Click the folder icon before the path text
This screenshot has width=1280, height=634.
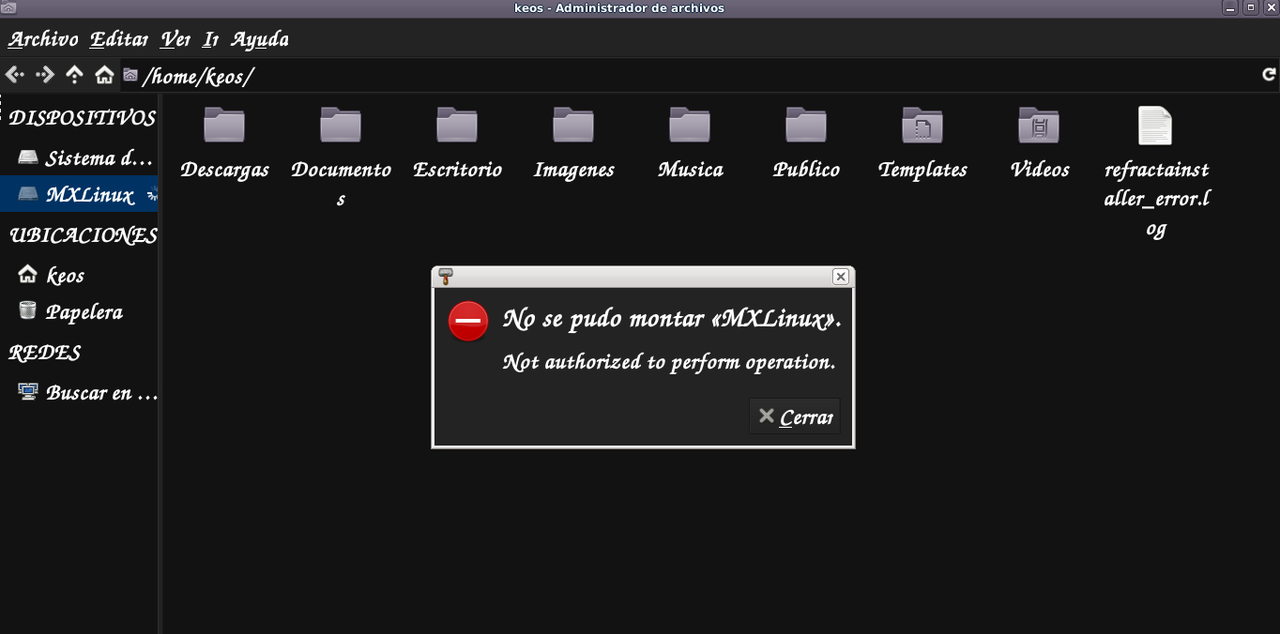tap(130, 75)
